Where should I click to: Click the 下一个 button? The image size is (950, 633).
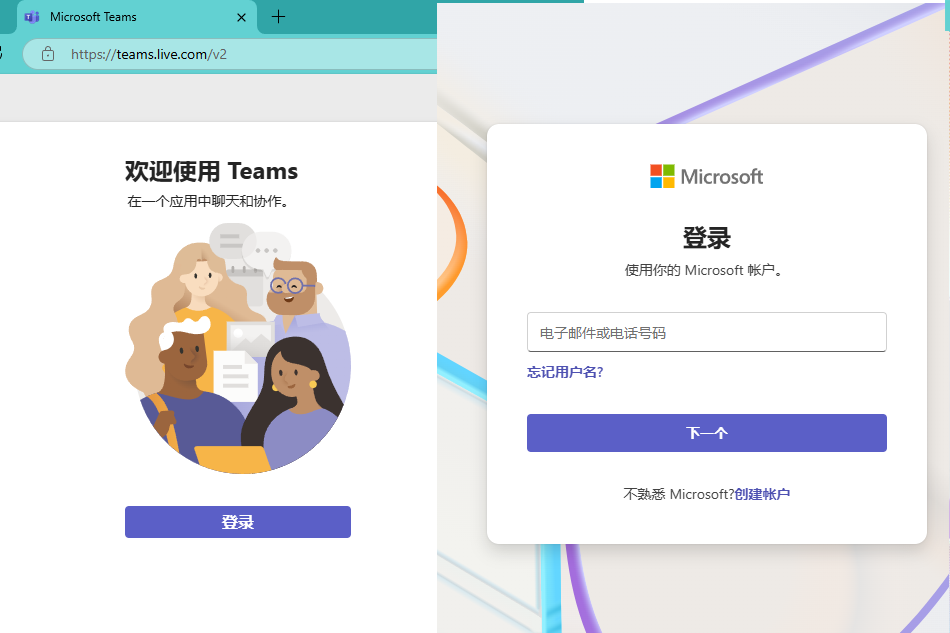706,432
